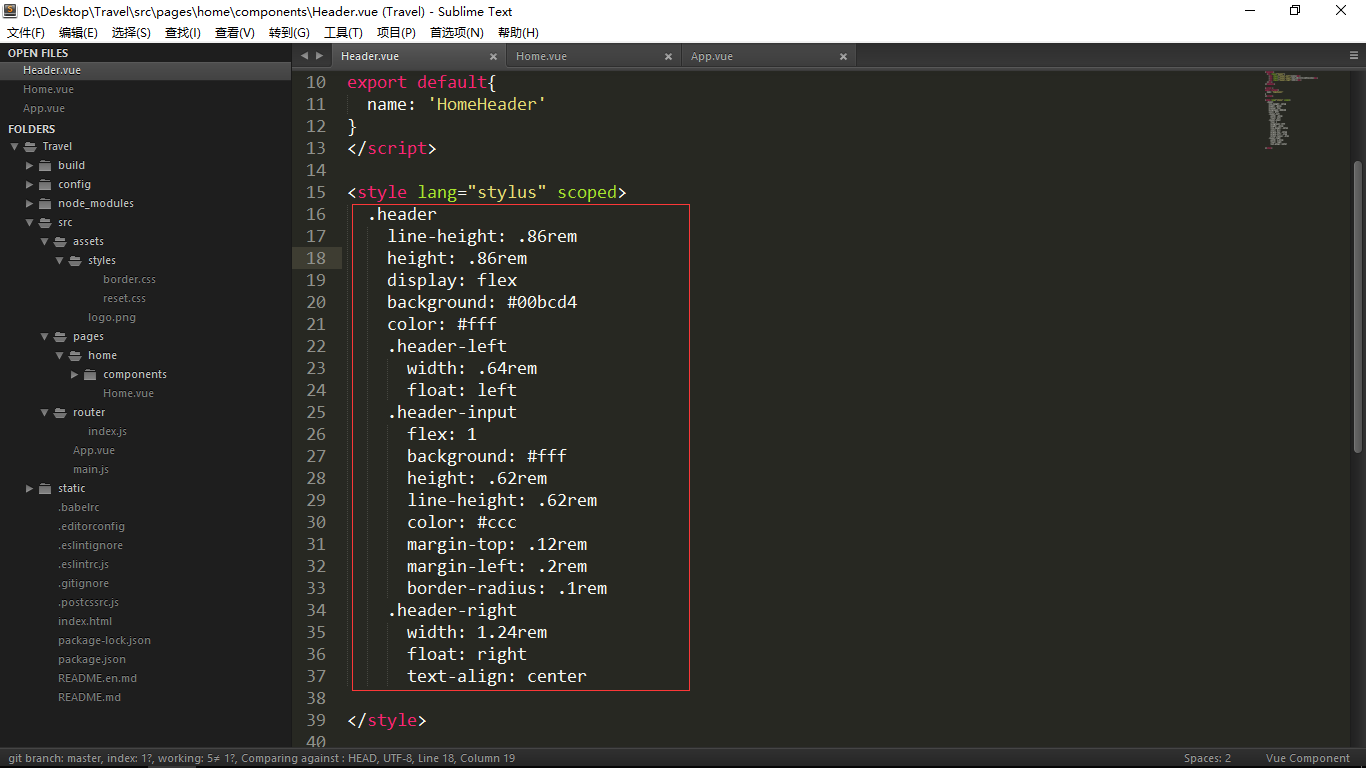This screenshot has width=1366, height=768.
Task: Open .babelrc file
Action: pos(79,507)
